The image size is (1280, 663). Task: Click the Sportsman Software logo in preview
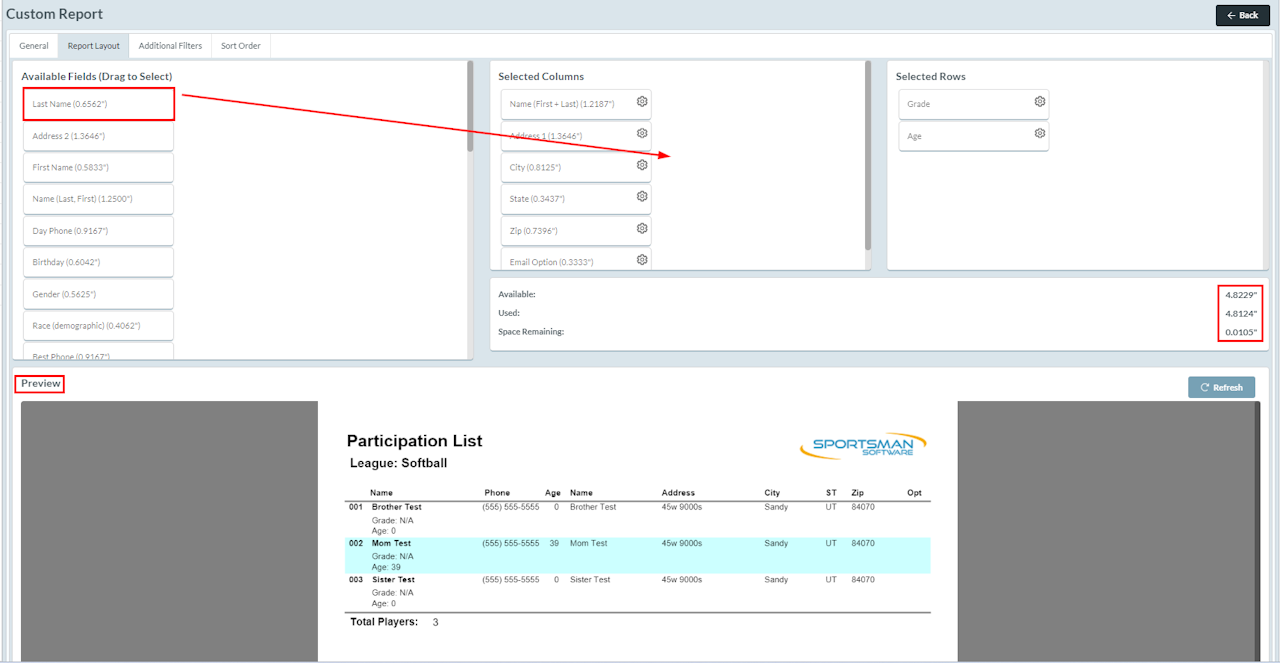click(863, 446)
